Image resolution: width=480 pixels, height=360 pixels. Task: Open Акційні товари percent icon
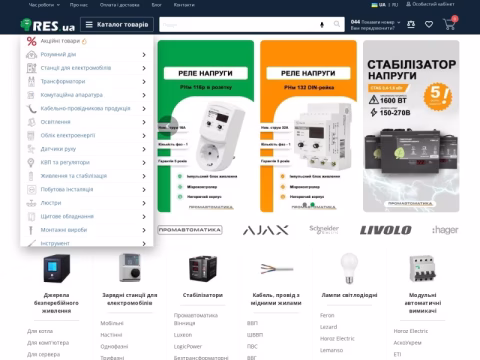pos(31,41)
